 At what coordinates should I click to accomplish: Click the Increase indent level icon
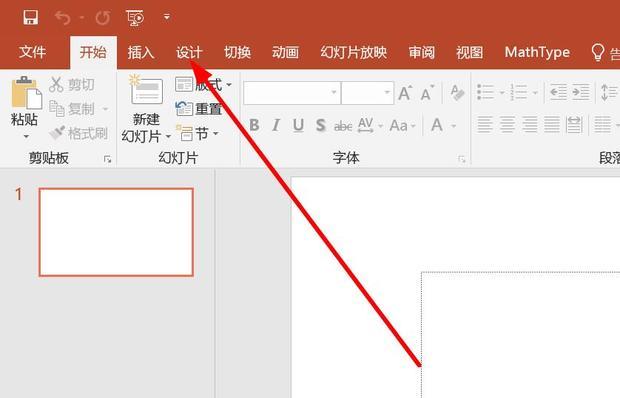pyautogui.click(x=581, y=92)
